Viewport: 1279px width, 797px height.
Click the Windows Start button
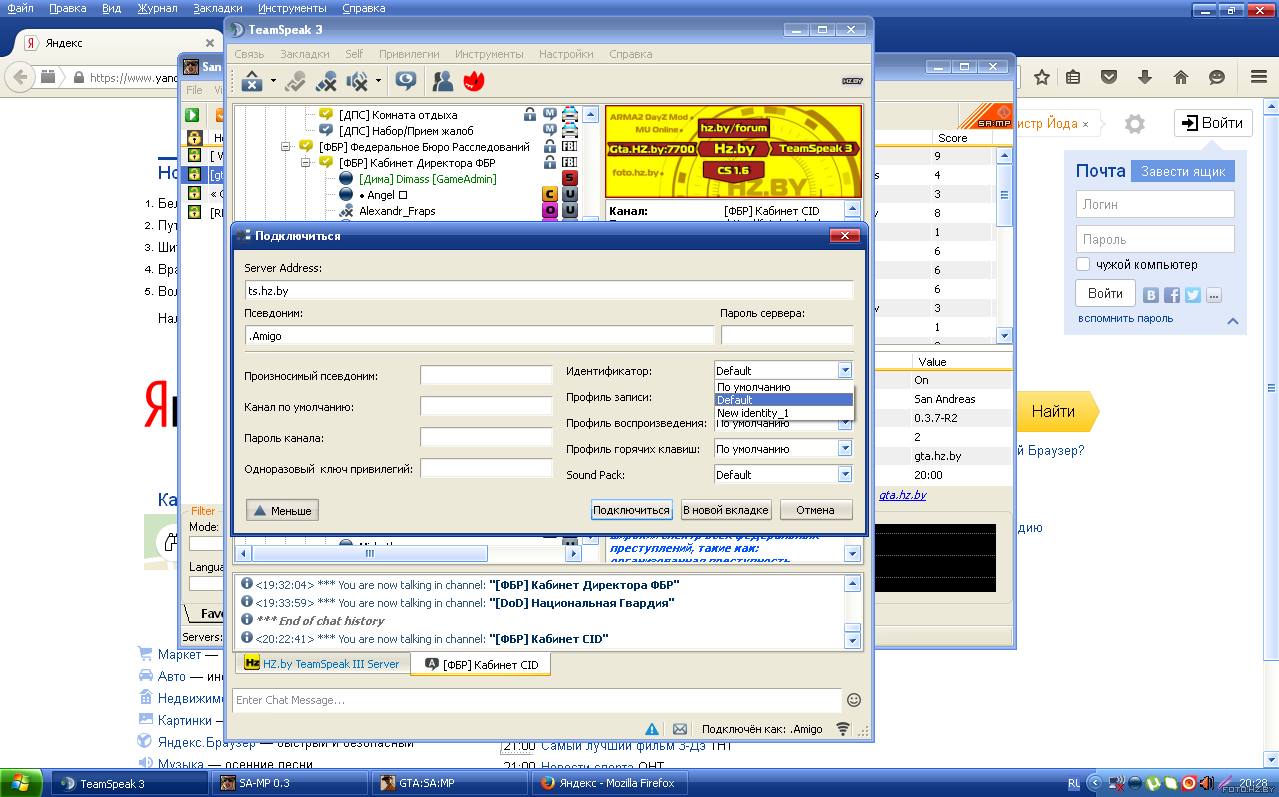[22, 783]
